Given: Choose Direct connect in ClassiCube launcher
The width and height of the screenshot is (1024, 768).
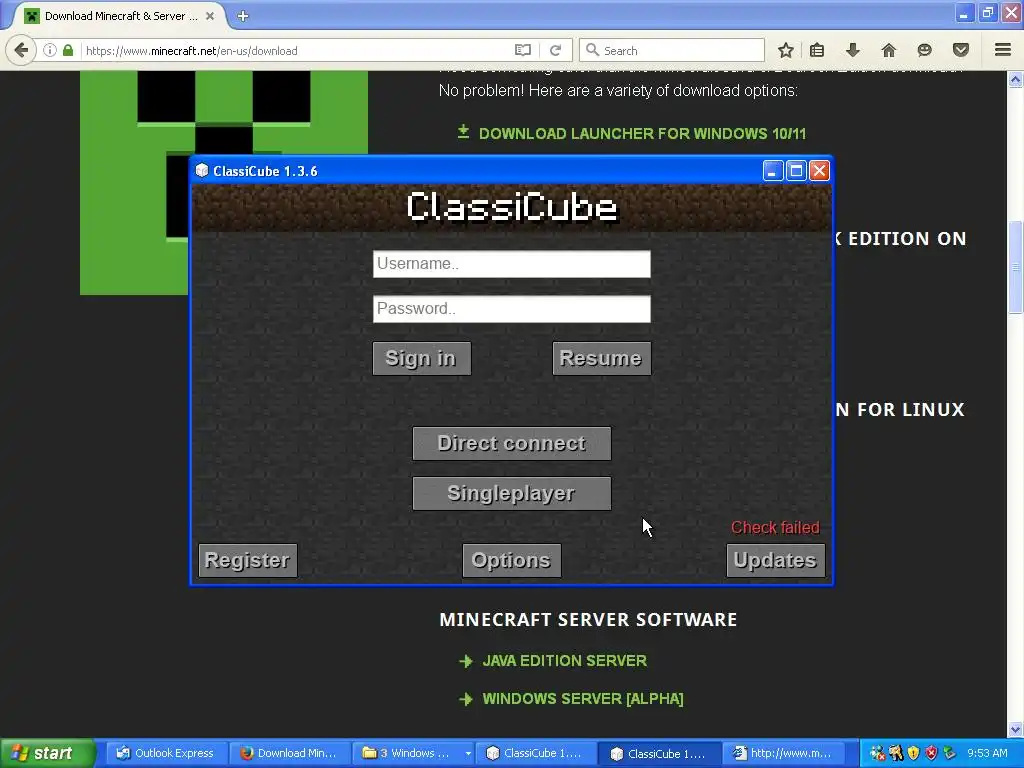Looking at the screenshot, I should [511, 443].
